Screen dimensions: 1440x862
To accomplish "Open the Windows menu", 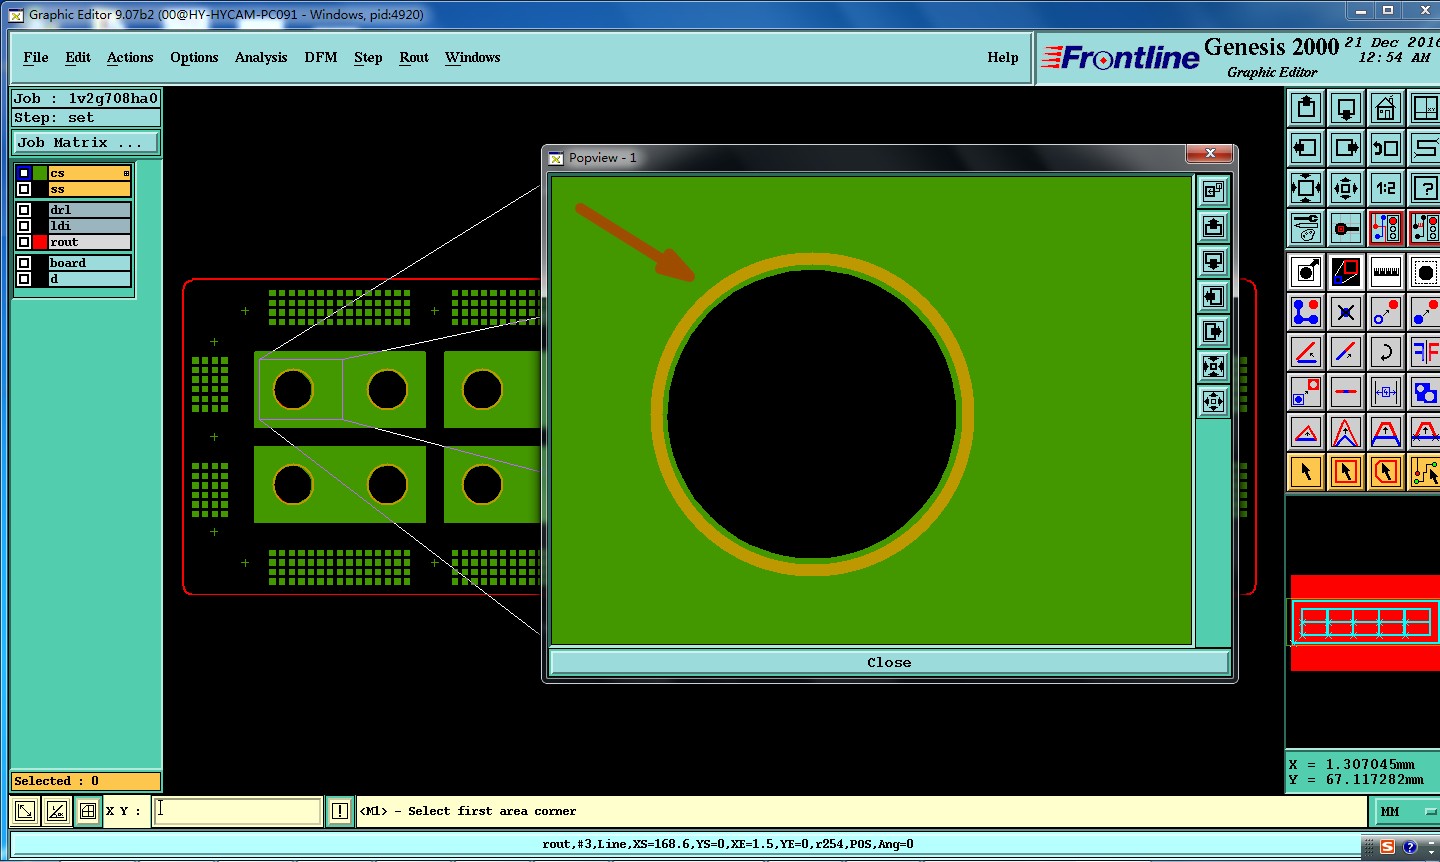I will (473, 57).
